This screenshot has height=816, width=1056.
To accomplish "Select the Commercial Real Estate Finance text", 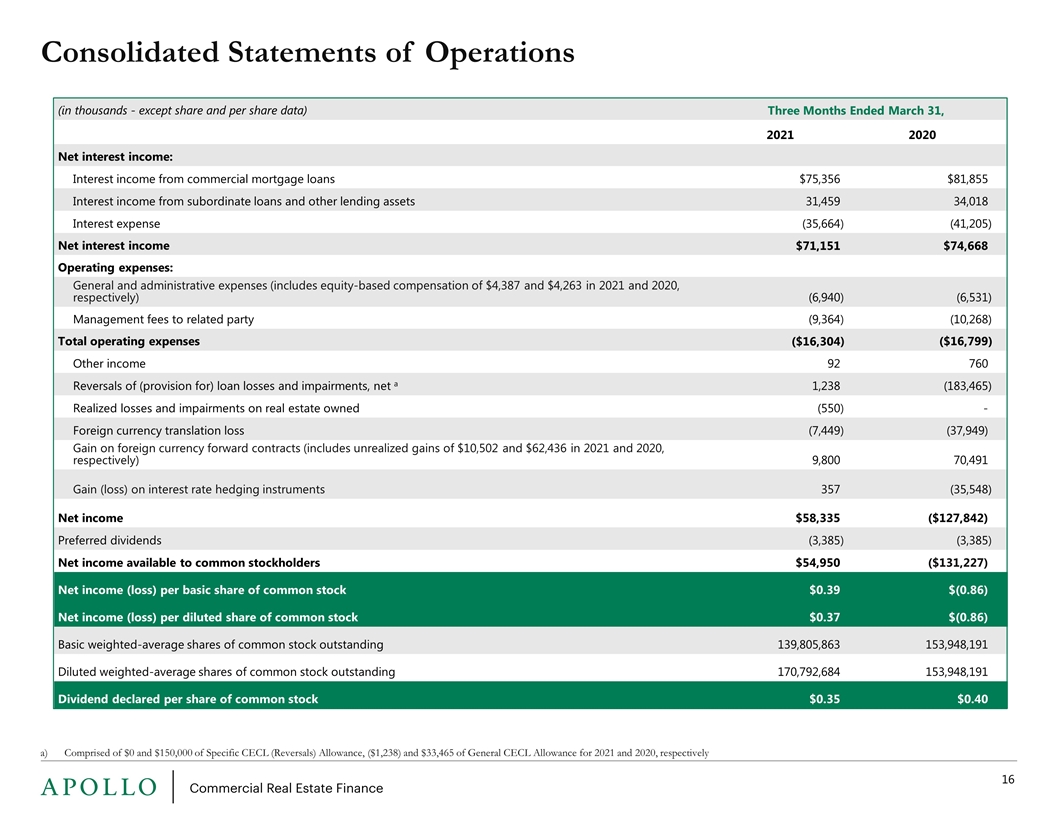I will (x=286, y=788).
